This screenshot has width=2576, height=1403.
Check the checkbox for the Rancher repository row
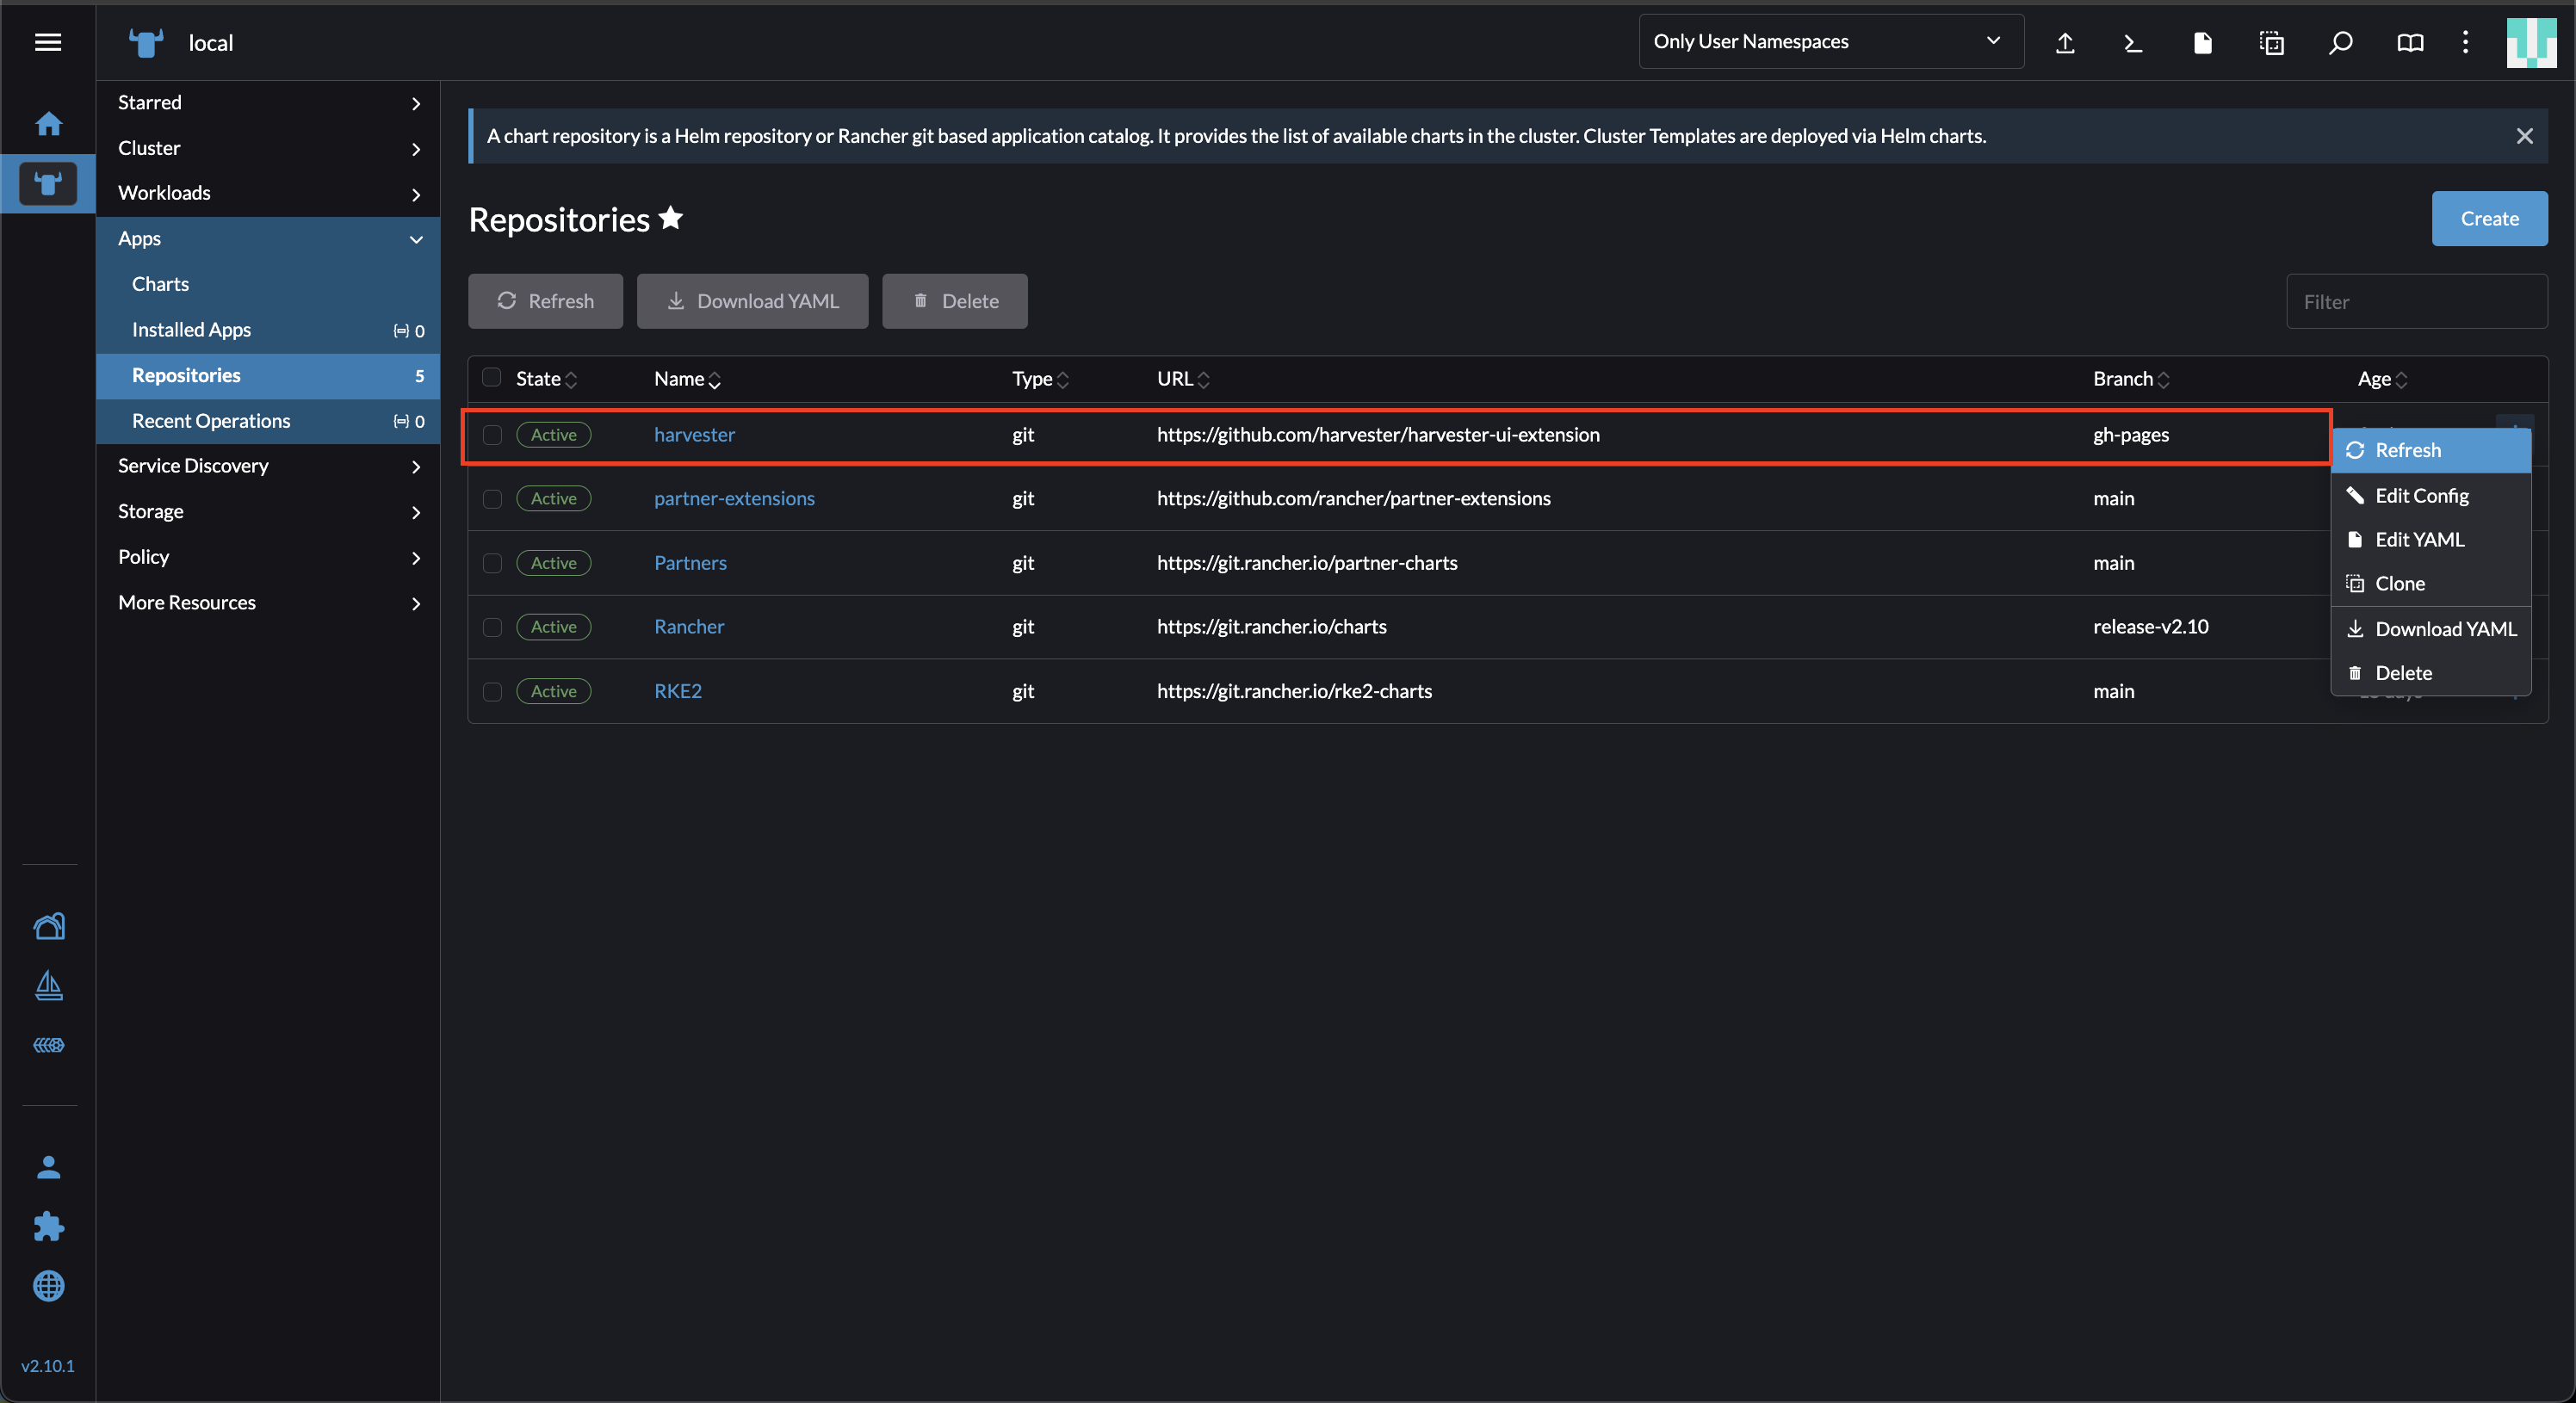tap(491, 627)
